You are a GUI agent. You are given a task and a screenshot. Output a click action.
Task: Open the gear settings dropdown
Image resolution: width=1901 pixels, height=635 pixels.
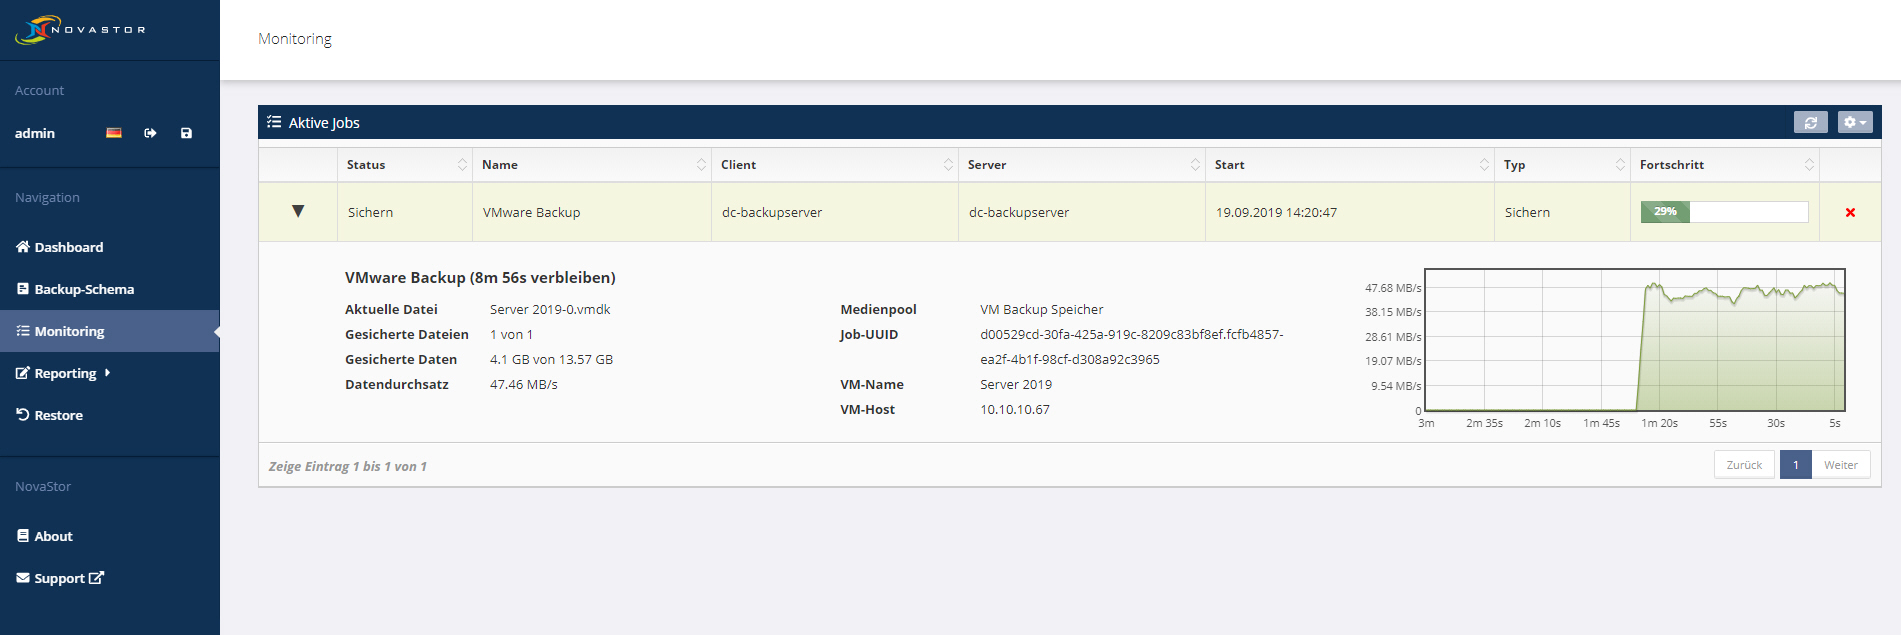pyautogui.click(x=1855, y=122)
